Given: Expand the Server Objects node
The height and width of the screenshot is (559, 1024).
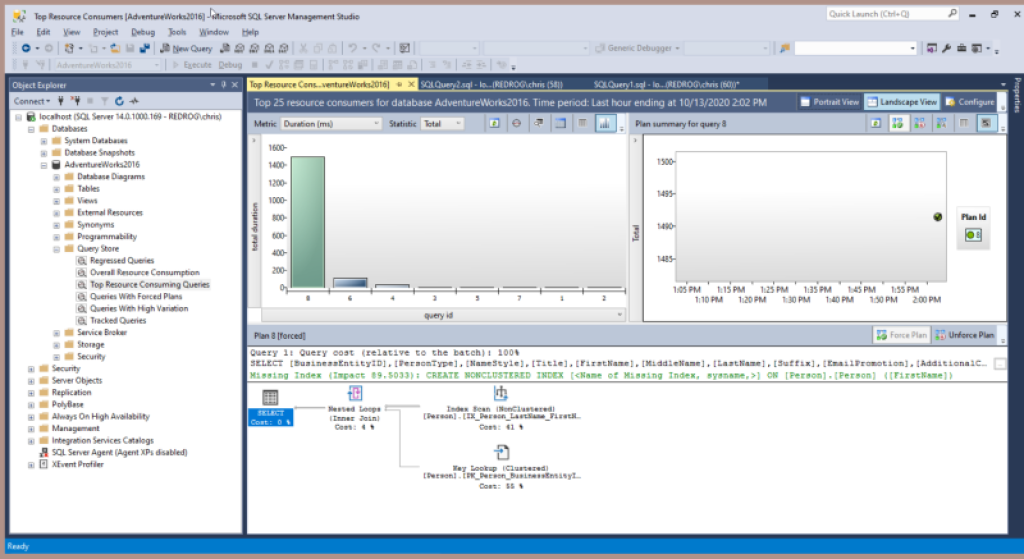Looking at the screenshot, I should pyautogui.click(x=31, y=381).
